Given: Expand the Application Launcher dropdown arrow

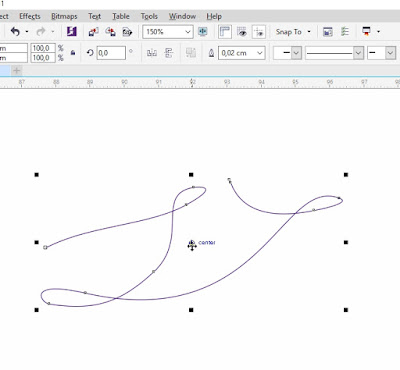Looking at the screenshot, I should click(x=378, y=32).
